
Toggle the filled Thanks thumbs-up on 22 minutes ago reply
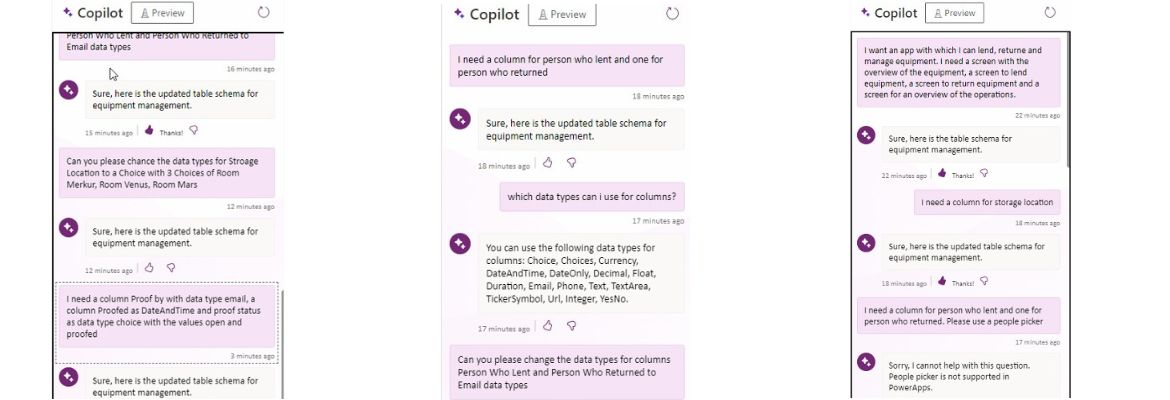[941, 173]
